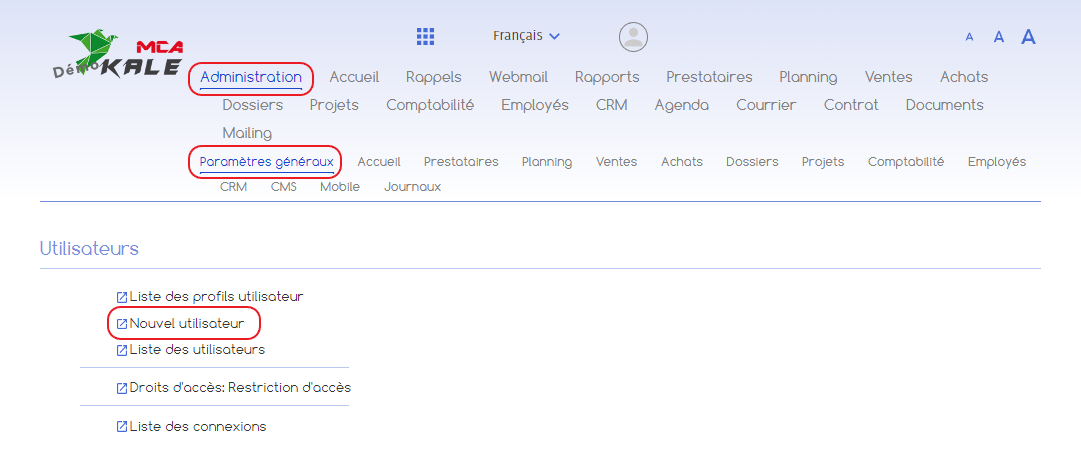Click the user profile avatar icon
The width and height of the screenshot is (1081, 450).
(633, 37)
